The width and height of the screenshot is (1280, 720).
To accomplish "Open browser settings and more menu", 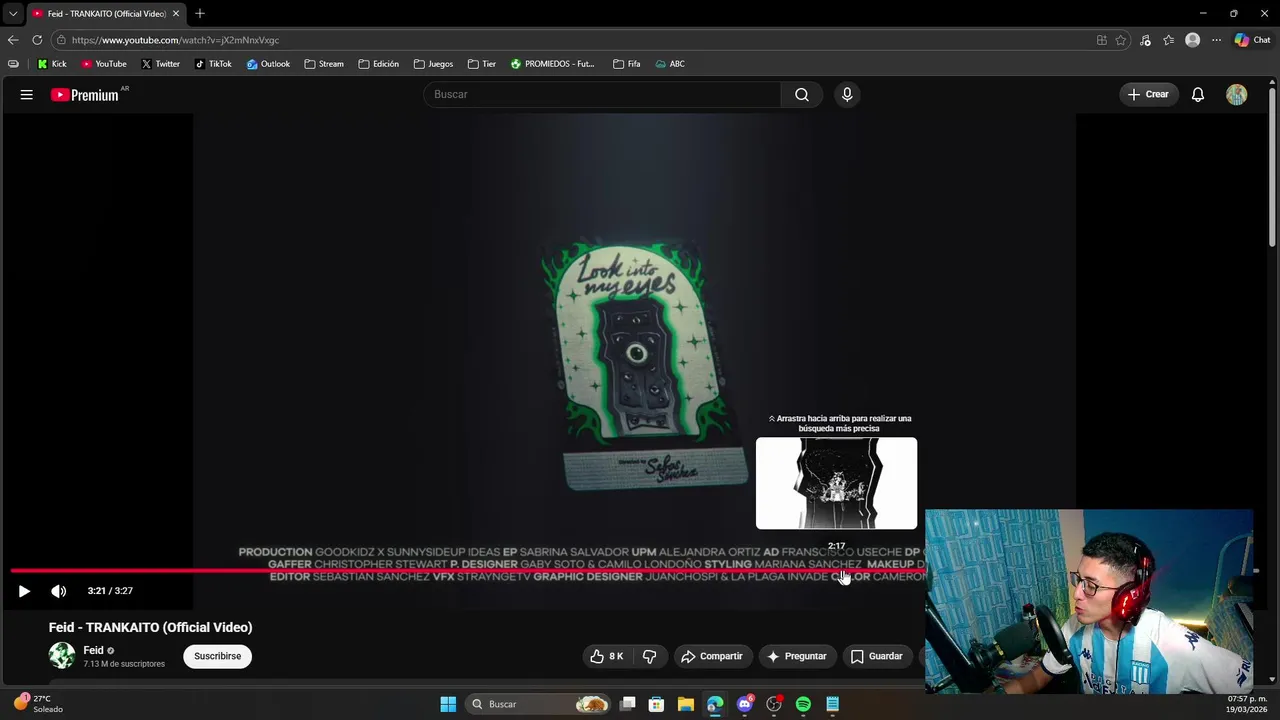I will 1216,40.
